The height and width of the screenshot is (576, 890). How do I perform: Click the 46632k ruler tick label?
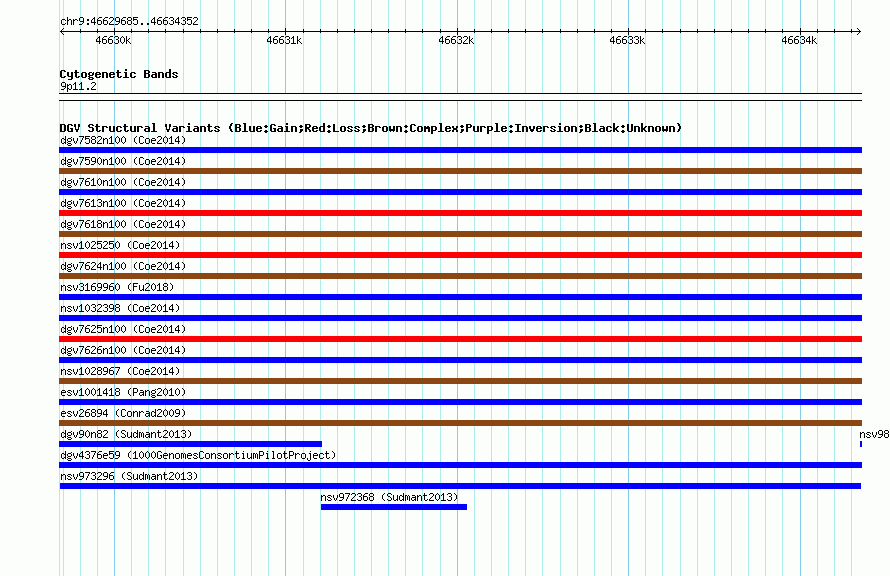click(x=456, y=40)
